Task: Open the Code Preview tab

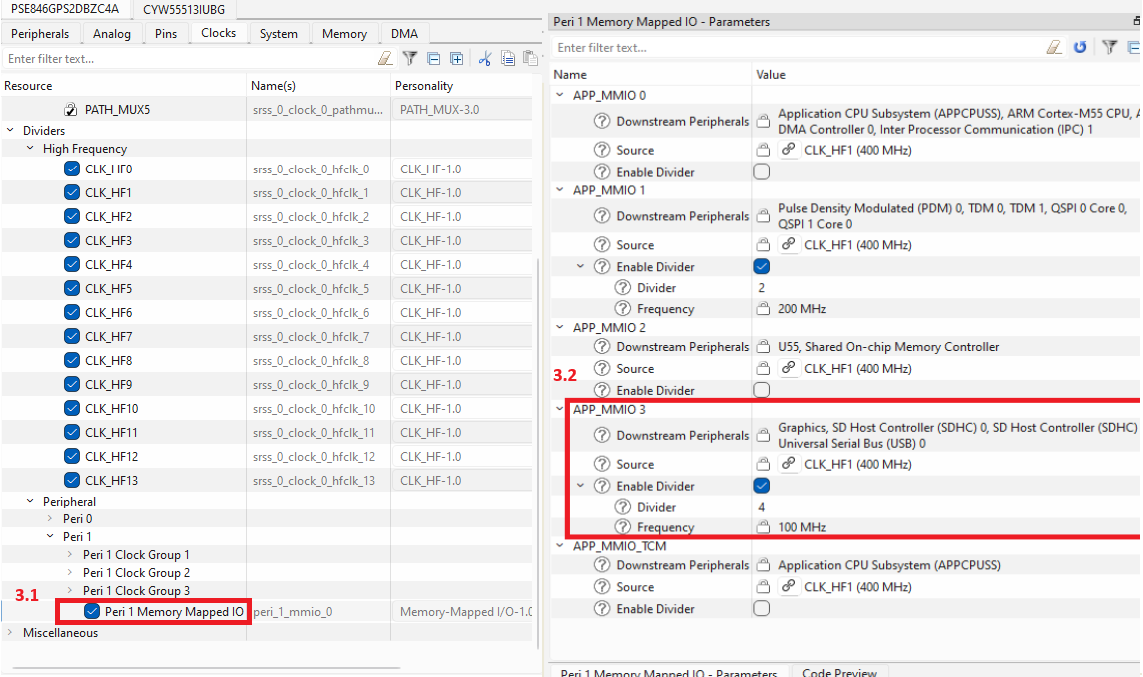Action: tap(839, 673)
